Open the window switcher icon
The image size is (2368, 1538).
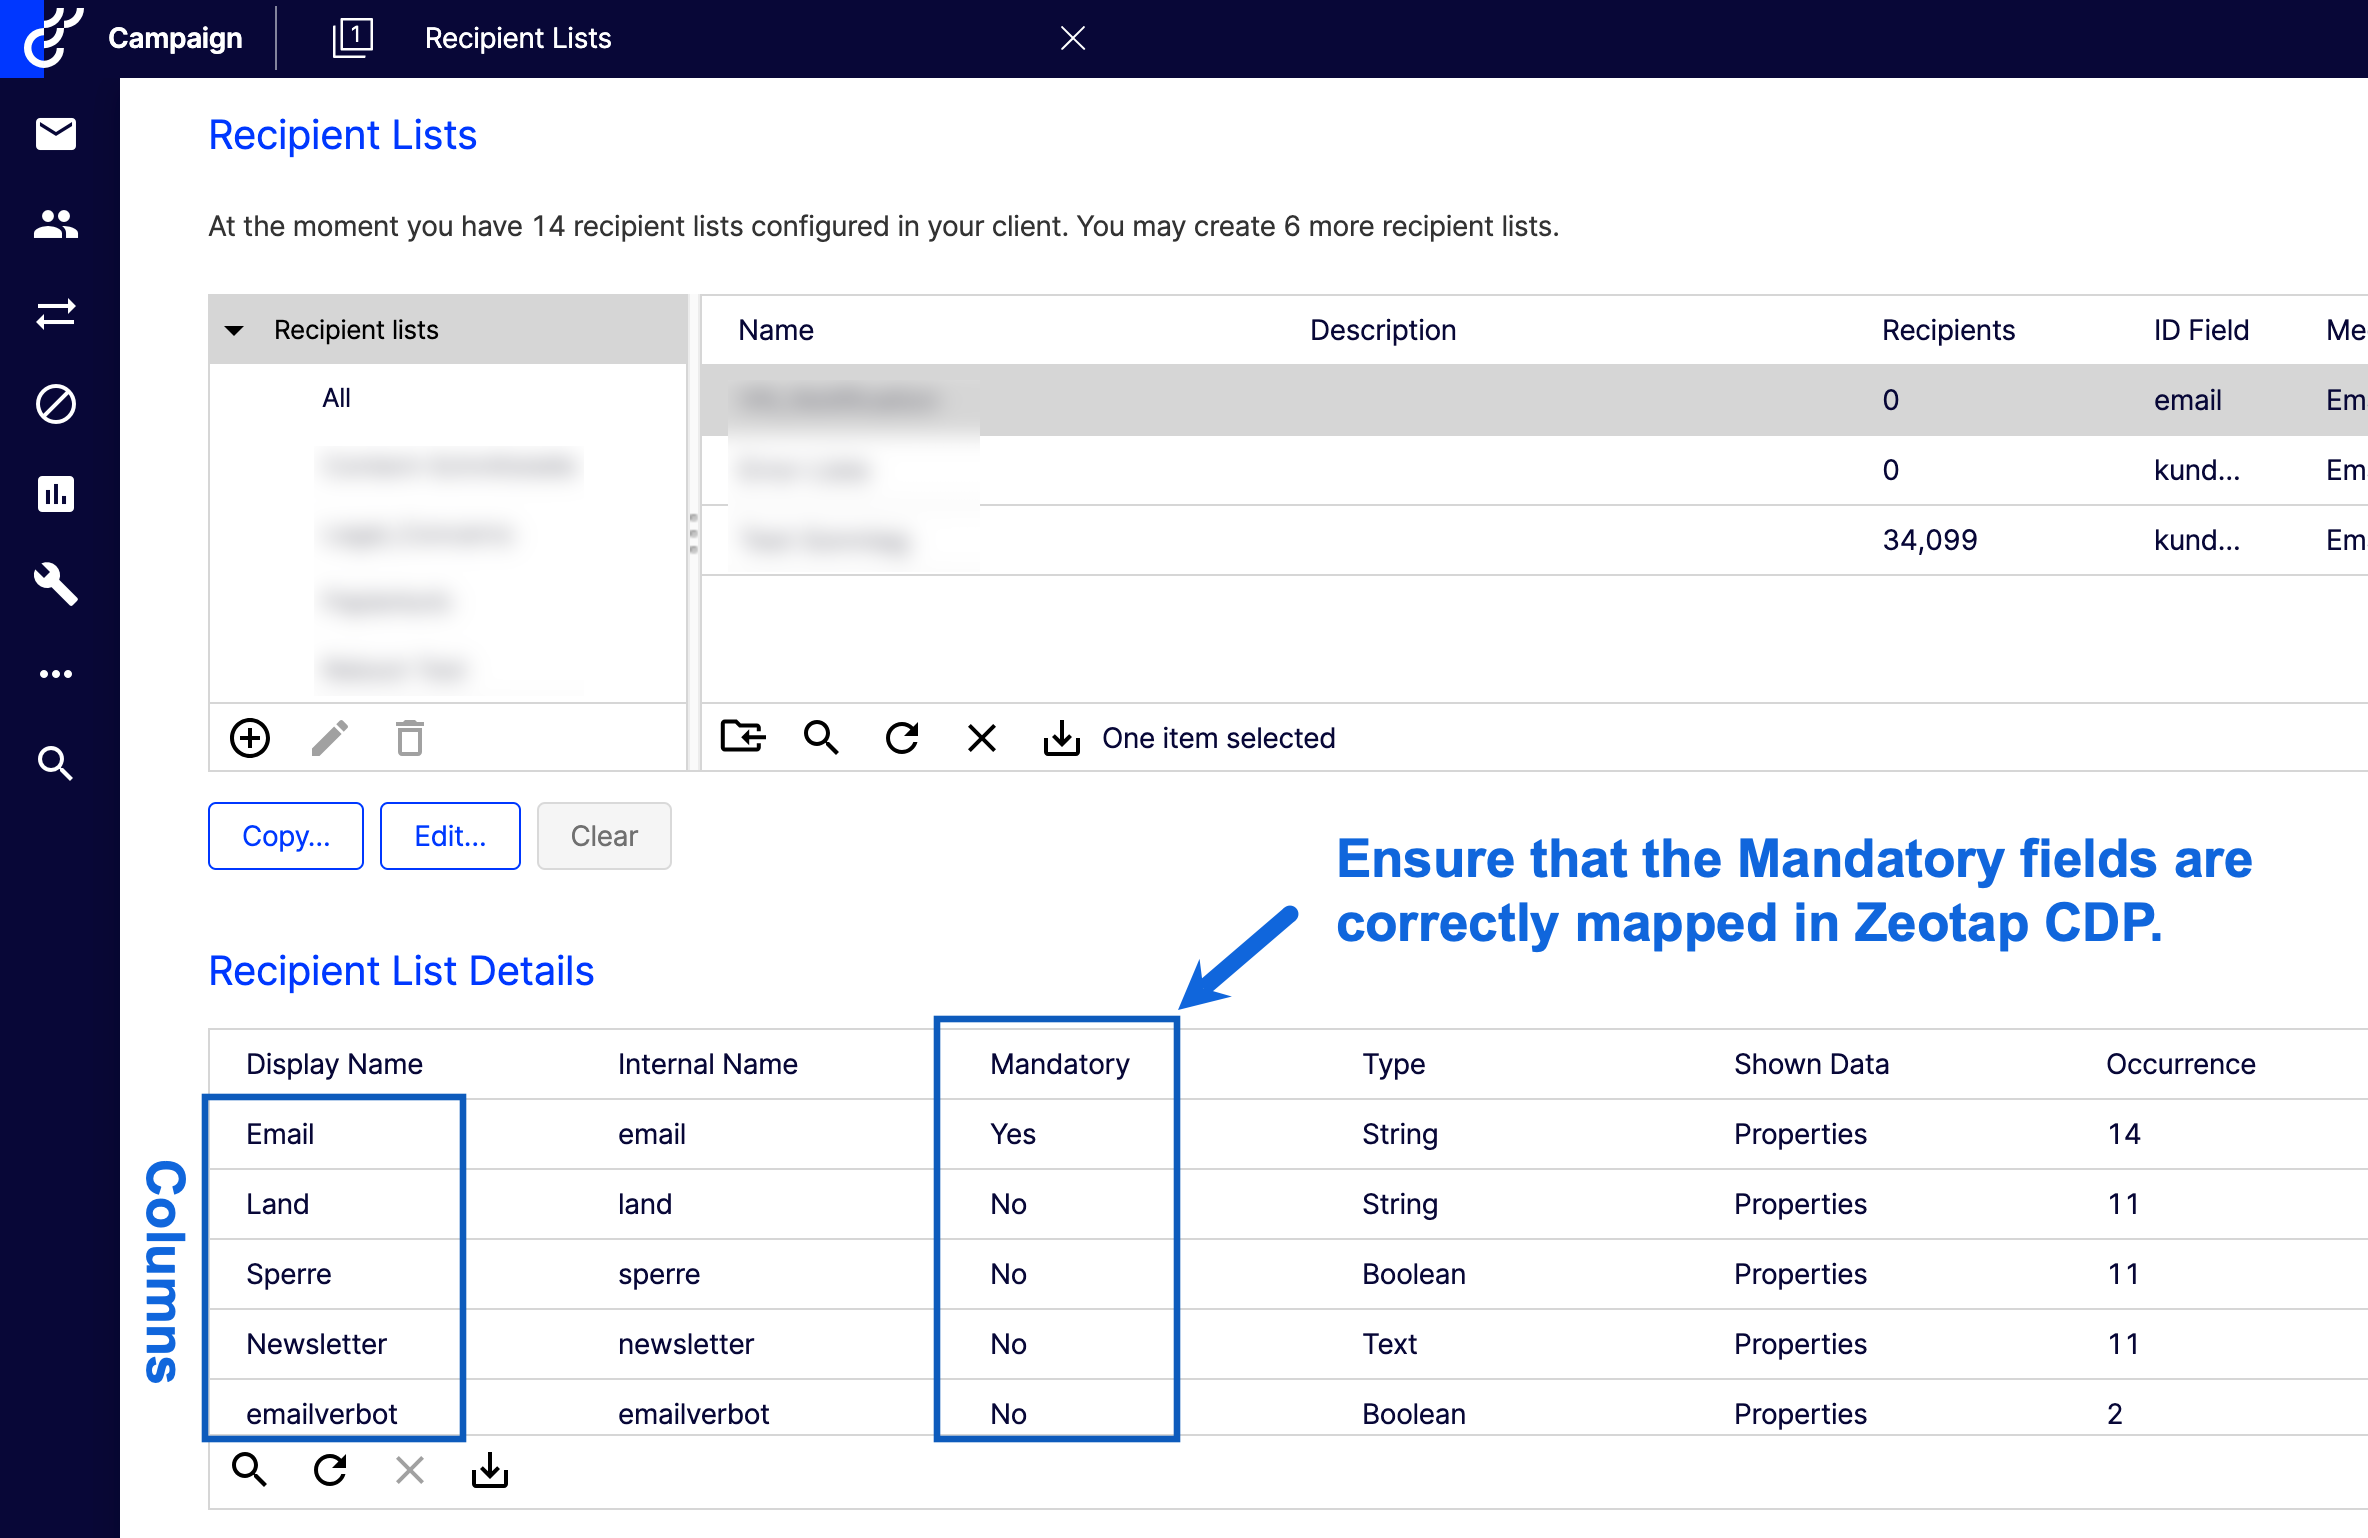353,38
